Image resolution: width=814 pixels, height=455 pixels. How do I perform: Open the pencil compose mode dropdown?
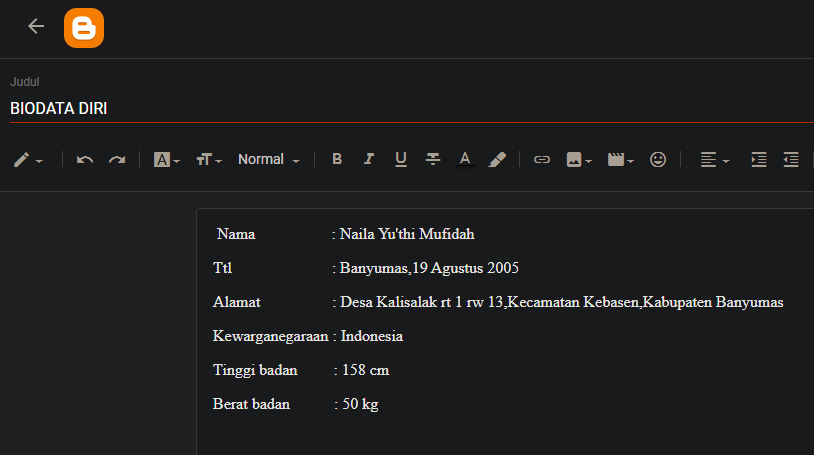pos(28,160)
